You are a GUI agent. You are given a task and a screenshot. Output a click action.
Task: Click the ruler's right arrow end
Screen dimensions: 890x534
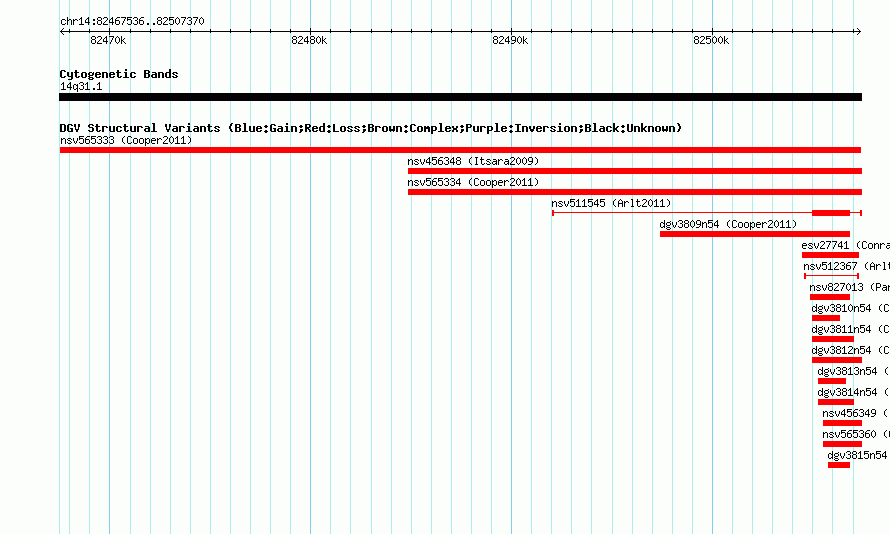pos(858,31)
